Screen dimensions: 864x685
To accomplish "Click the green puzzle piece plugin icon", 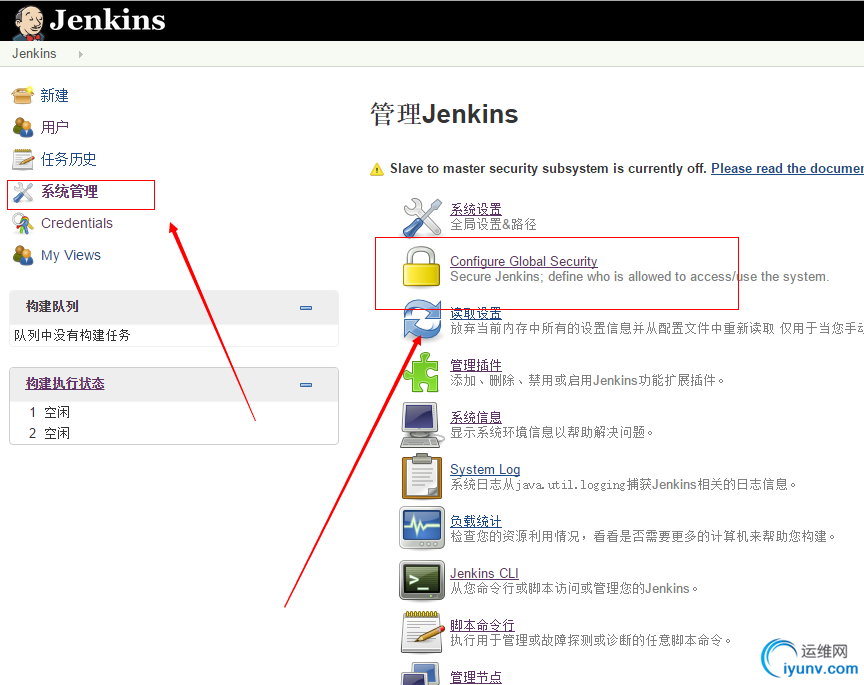I will [421, 372].
